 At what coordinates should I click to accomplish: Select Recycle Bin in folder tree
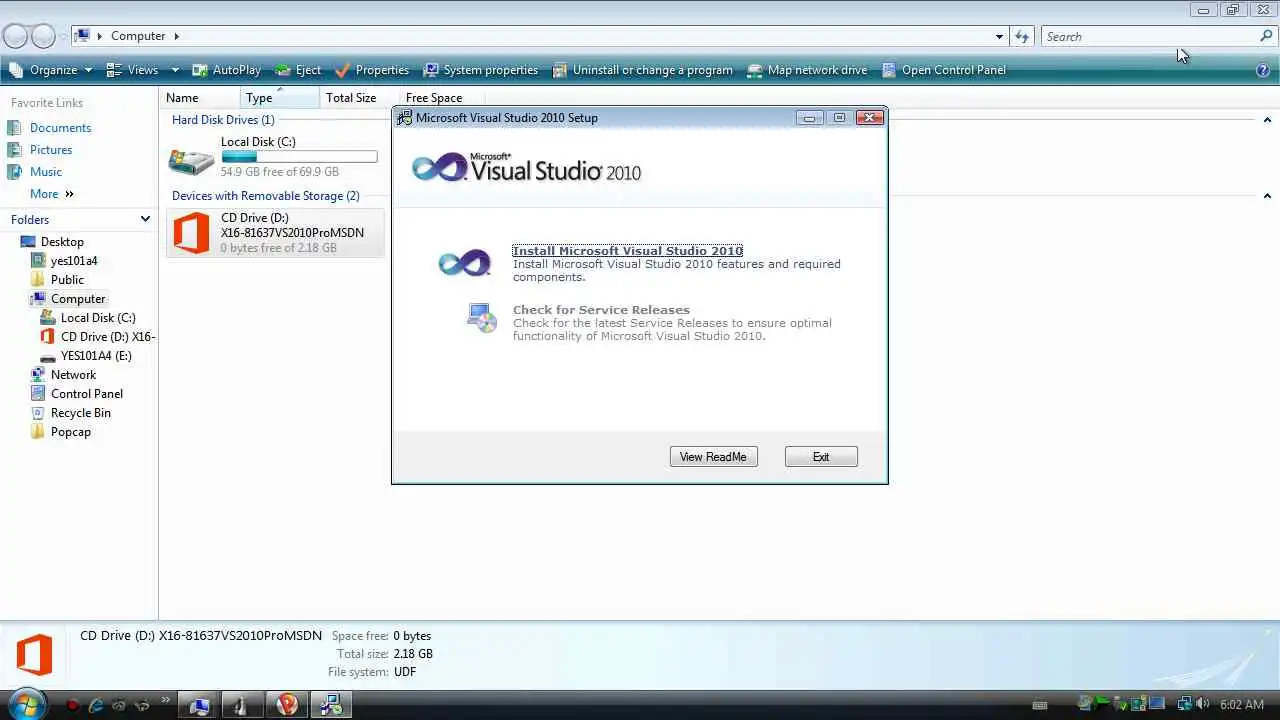pos(80,413)
